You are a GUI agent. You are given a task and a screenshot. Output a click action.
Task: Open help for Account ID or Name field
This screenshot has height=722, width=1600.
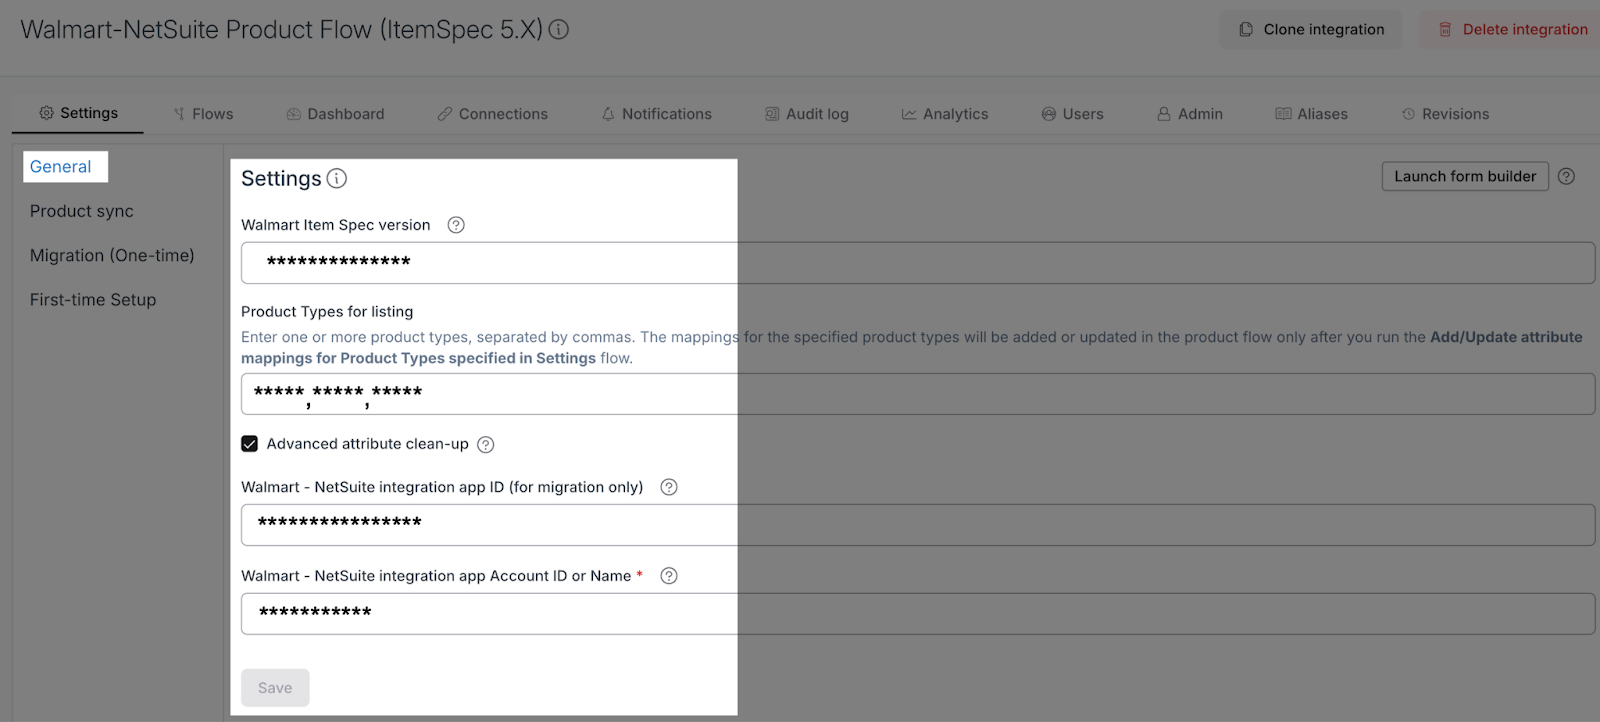[669, 576]
